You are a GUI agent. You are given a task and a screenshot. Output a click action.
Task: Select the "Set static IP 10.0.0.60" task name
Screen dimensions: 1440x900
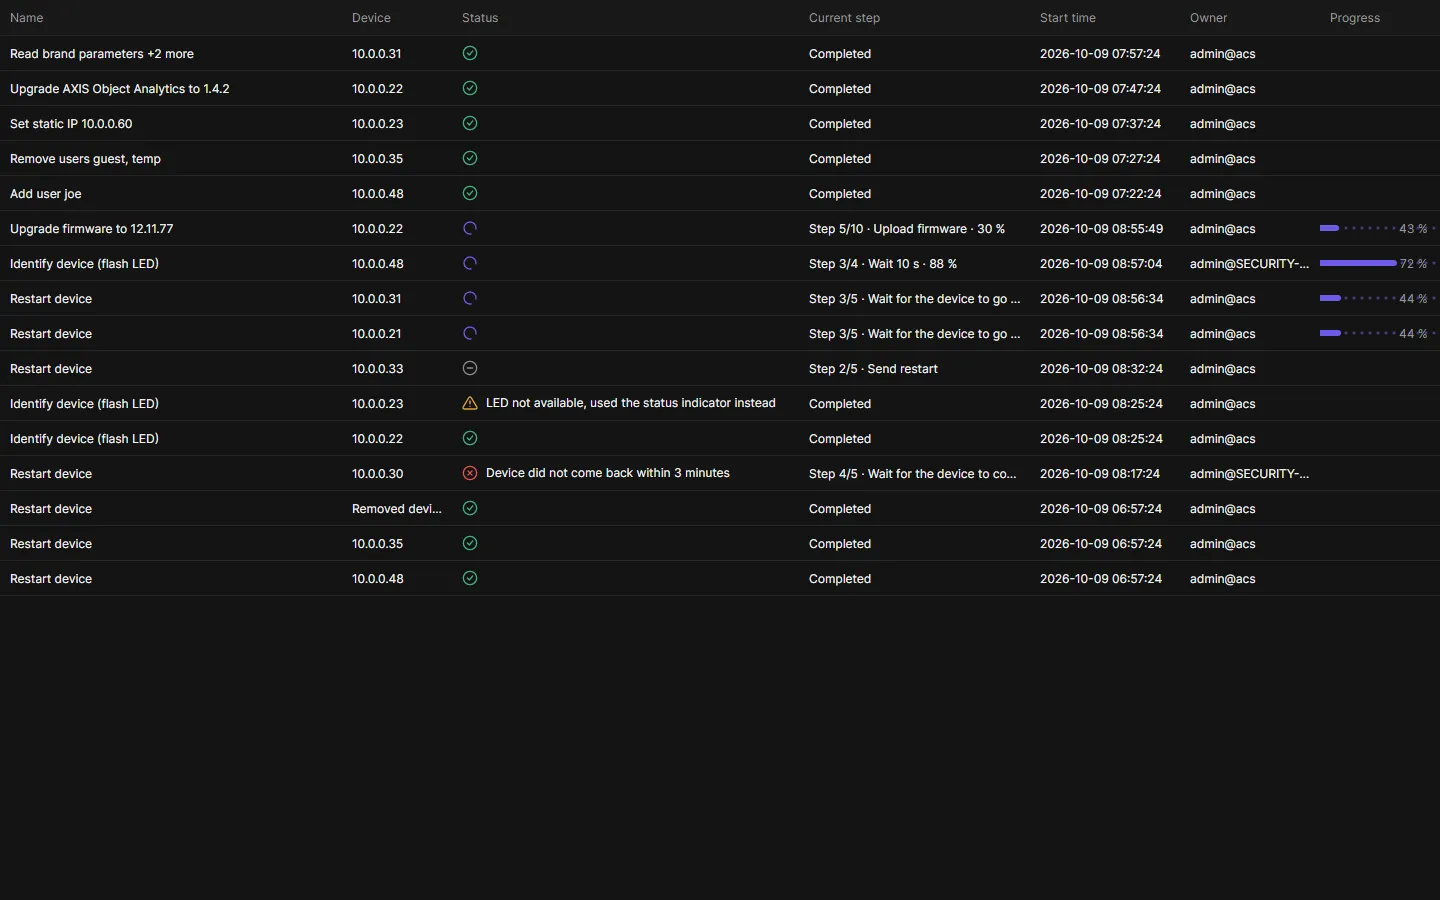[x=71, y=124]
